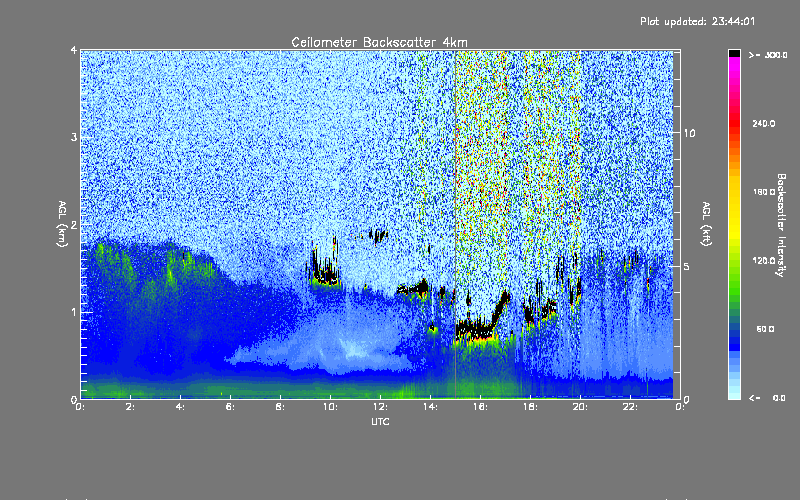Click the yellow segment of the colorbar
The image size is (800, 500).
pos(734,209)
